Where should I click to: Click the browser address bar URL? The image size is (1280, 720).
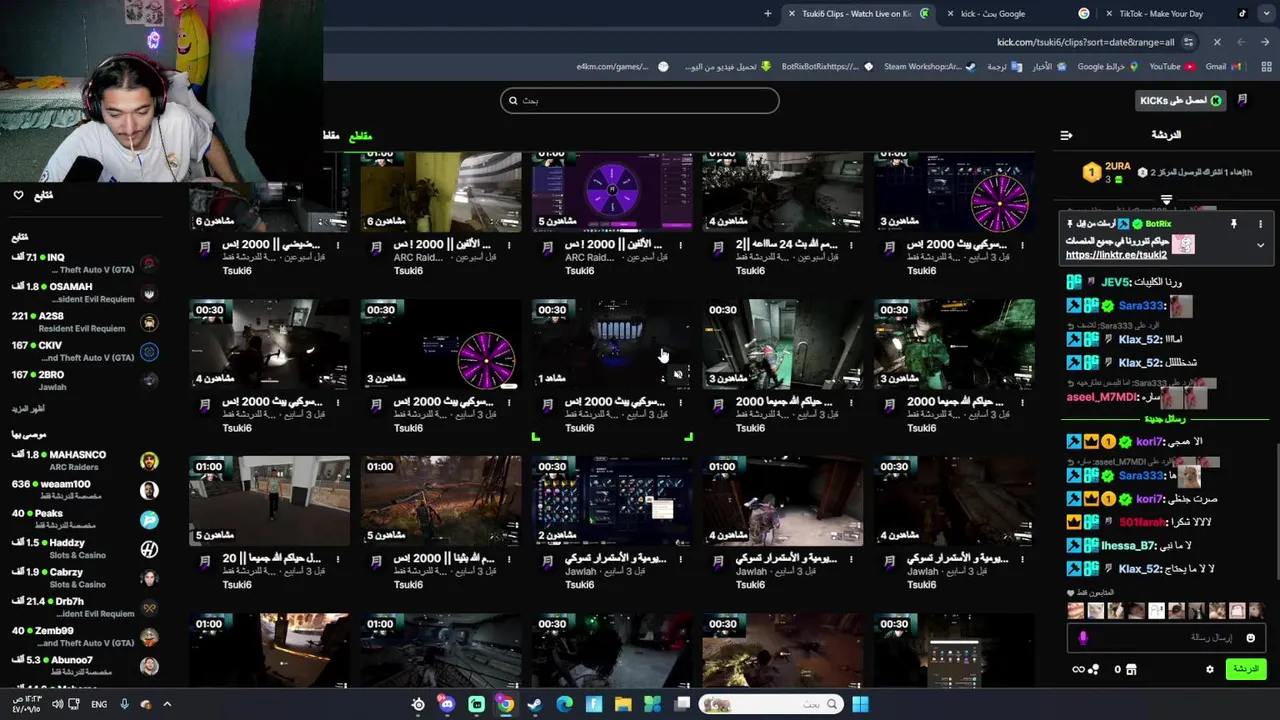click(1085, 42)
